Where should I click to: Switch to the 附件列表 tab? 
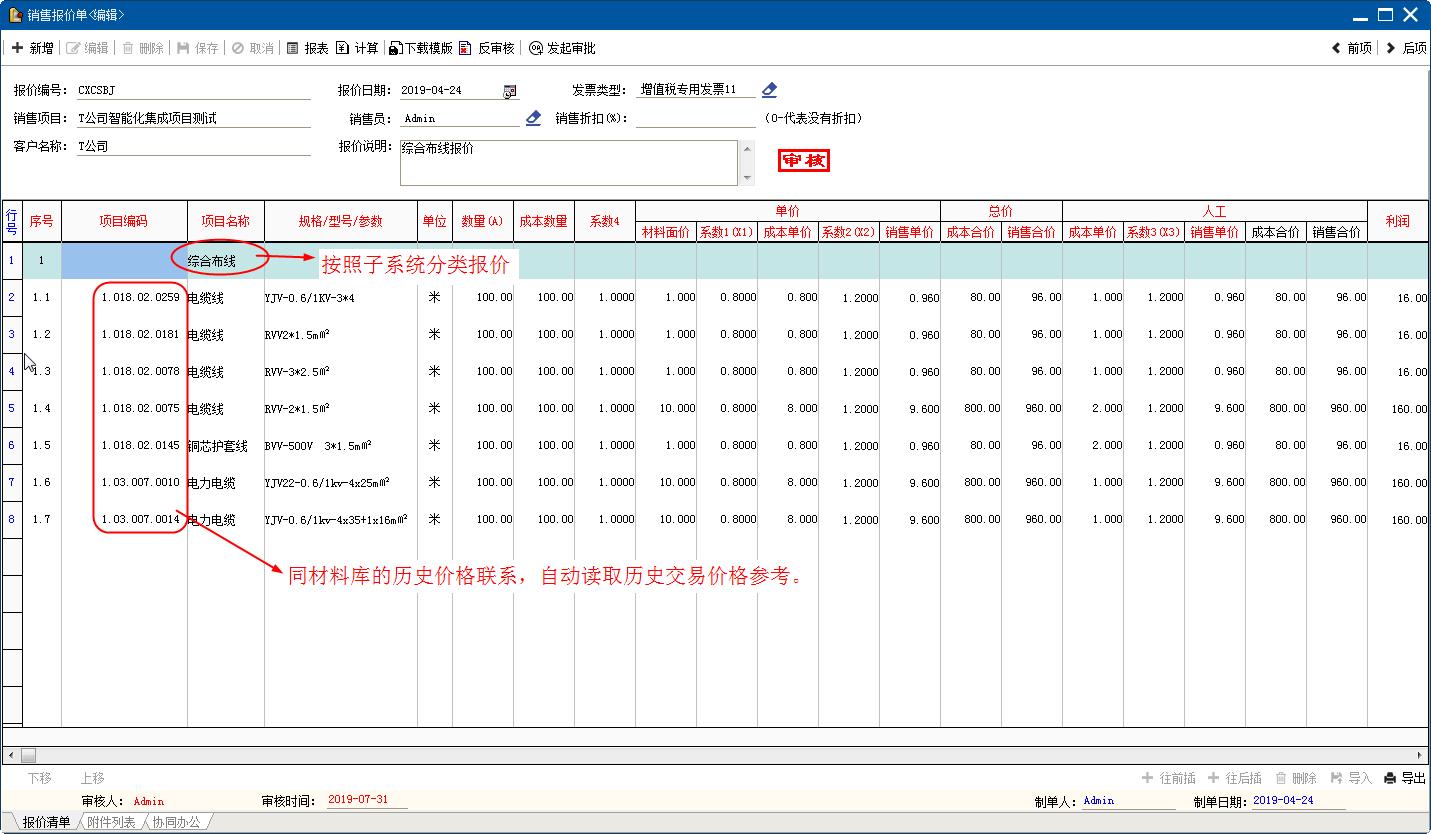(x=111, y=822)
